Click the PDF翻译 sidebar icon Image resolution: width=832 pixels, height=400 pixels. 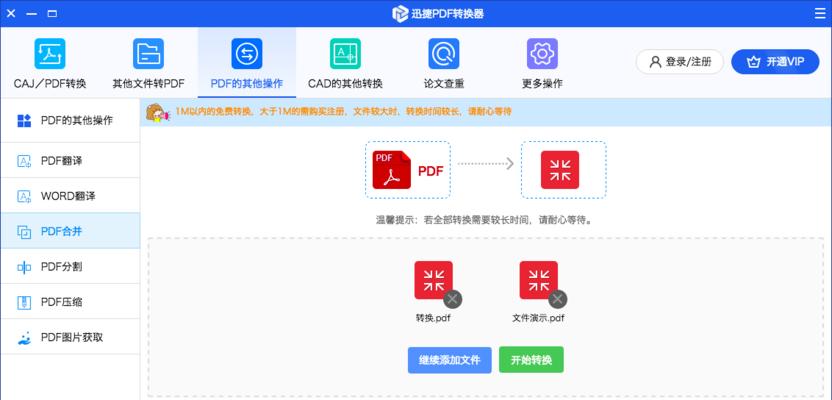pos(24,161)
